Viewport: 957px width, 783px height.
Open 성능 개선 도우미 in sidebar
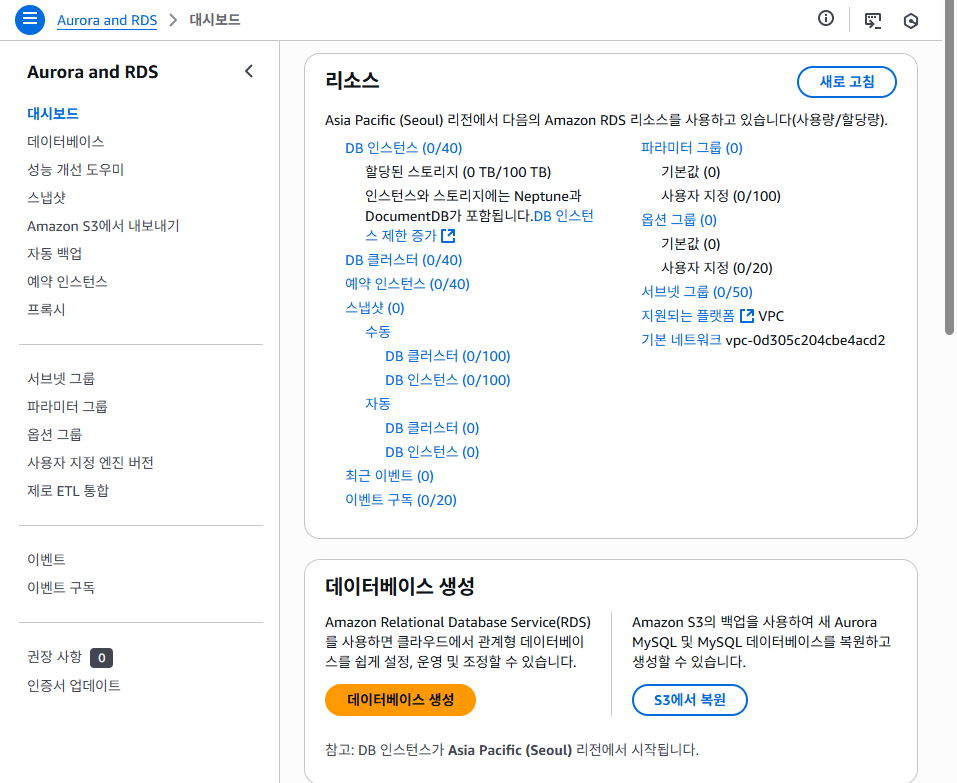(x=75, y=170)
